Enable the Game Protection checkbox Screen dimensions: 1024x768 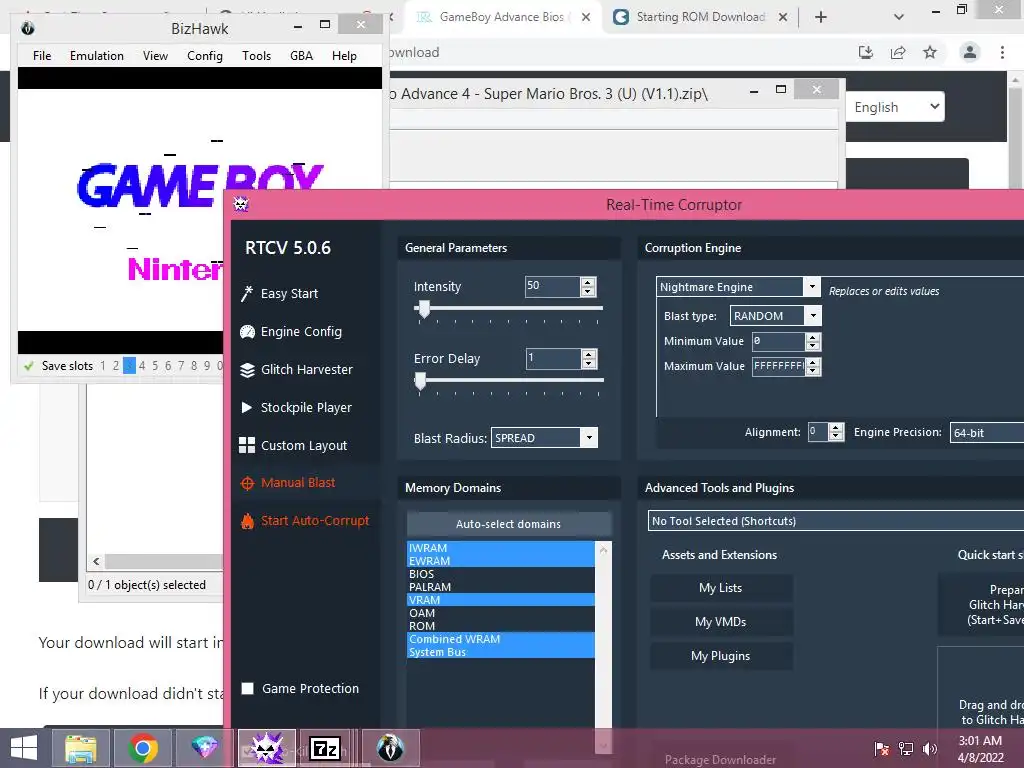tap(248, 688)
